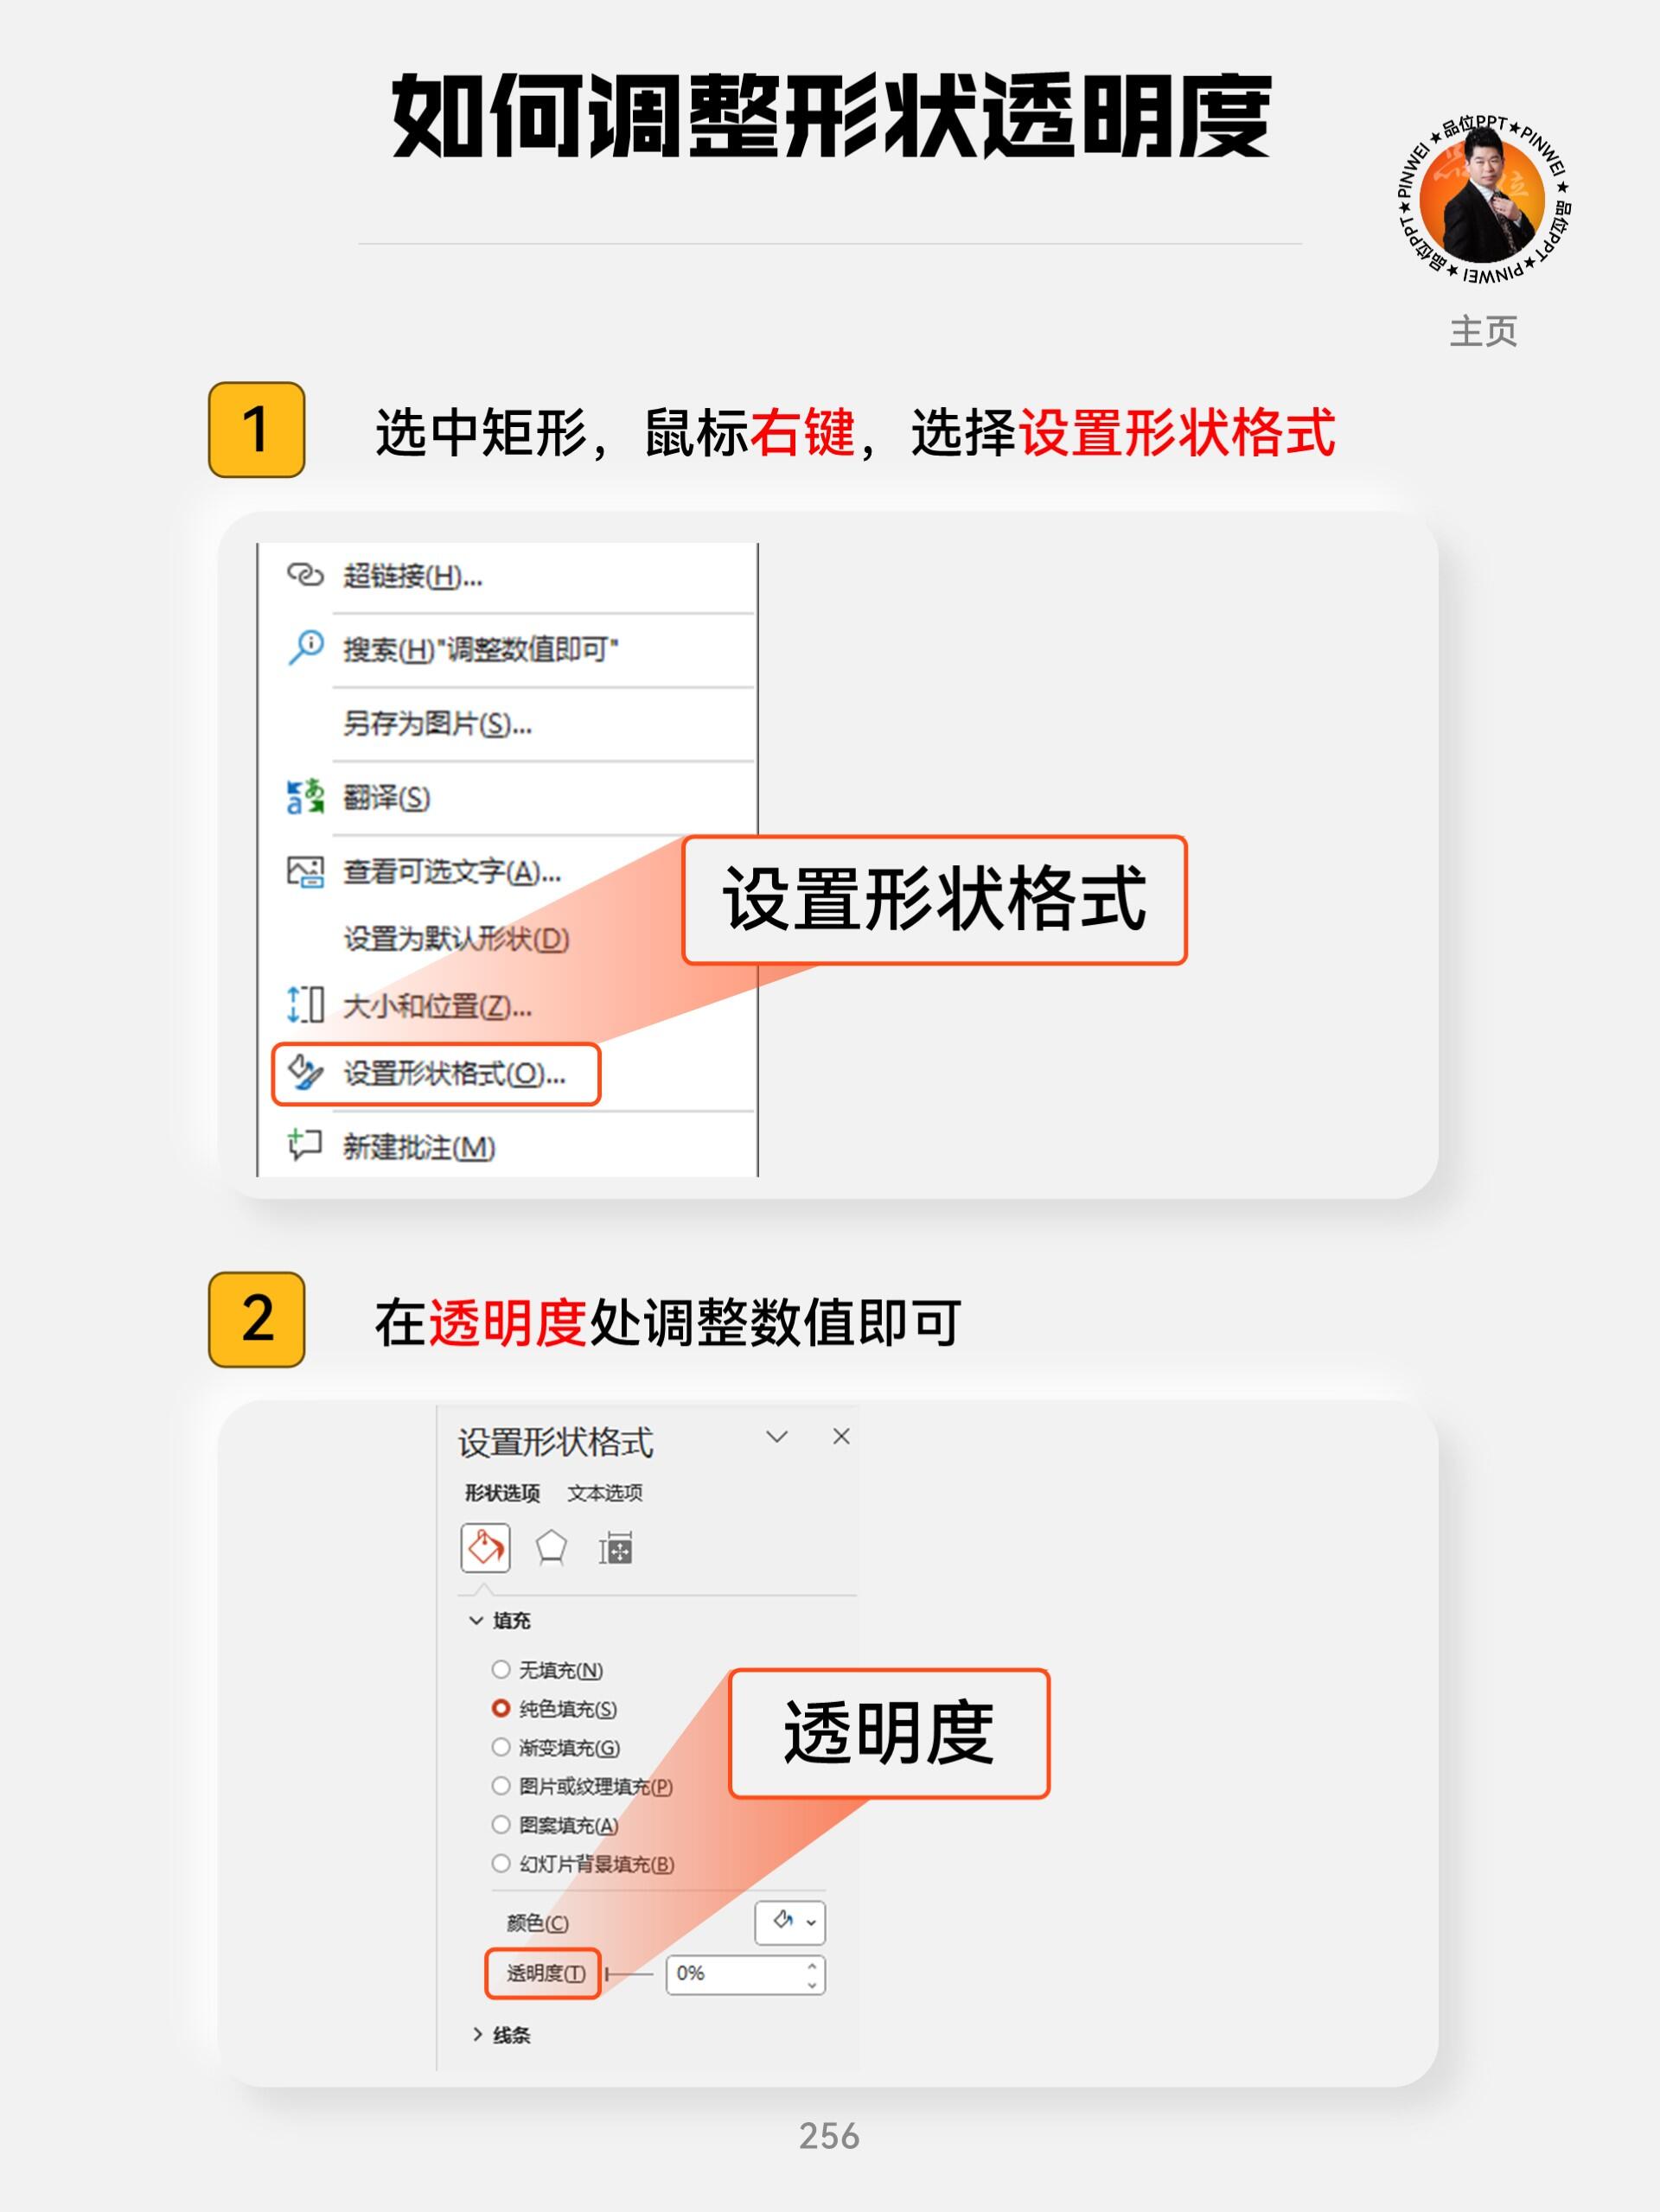Click the size and position icon
Image resolution: width=1660 pixels, height=2212 pixels.
coord(305,1004)
